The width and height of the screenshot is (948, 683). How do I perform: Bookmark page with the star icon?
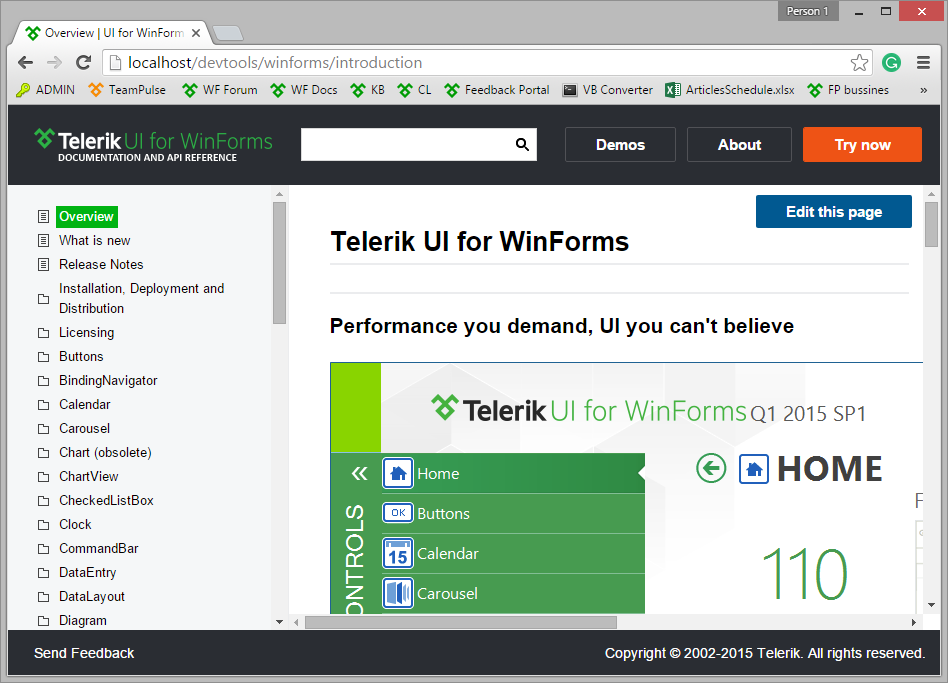coord(859,63)
